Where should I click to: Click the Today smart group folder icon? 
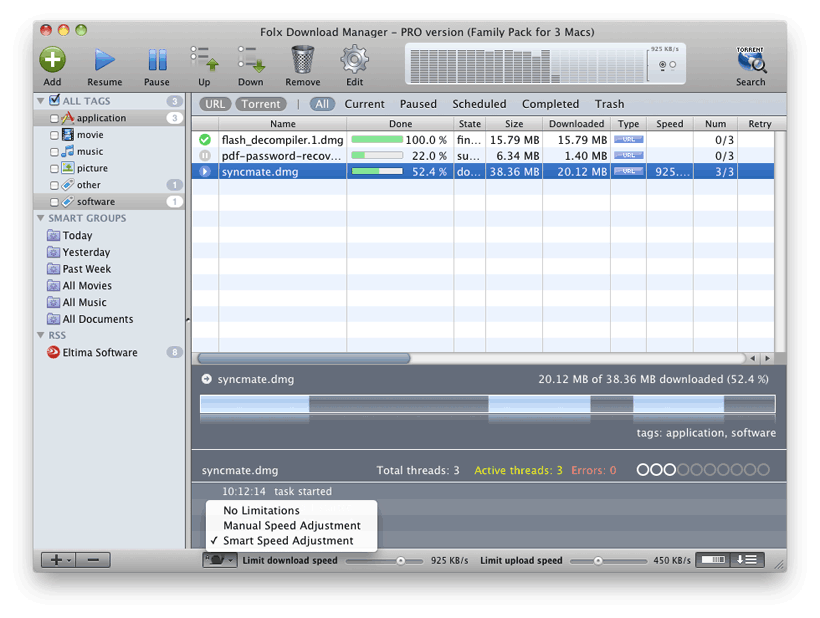pyautogui.click(x=53, y=235)
